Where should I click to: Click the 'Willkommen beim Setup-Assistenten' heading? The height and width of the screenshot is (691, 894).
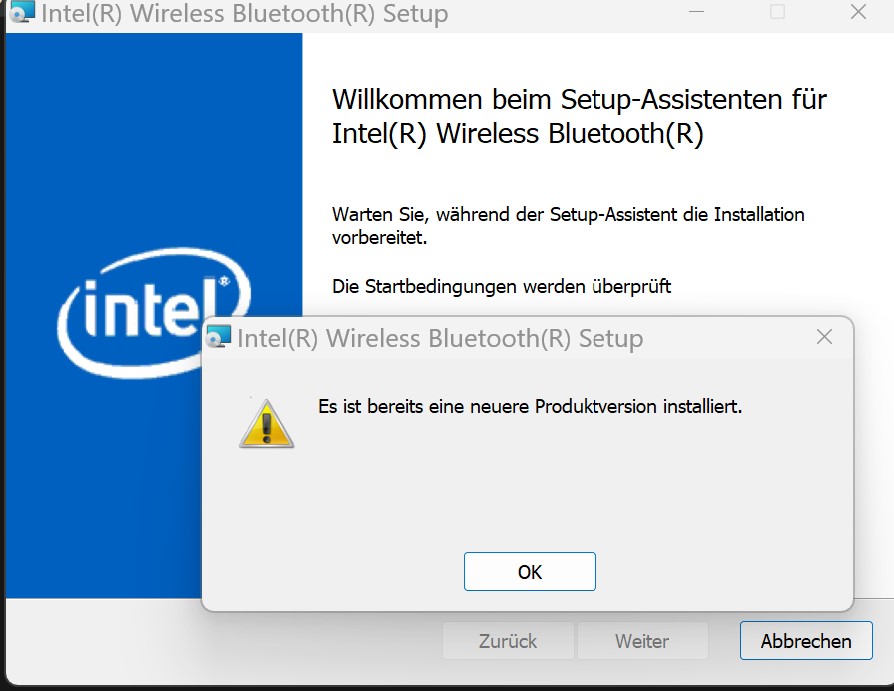click(579, 116)
